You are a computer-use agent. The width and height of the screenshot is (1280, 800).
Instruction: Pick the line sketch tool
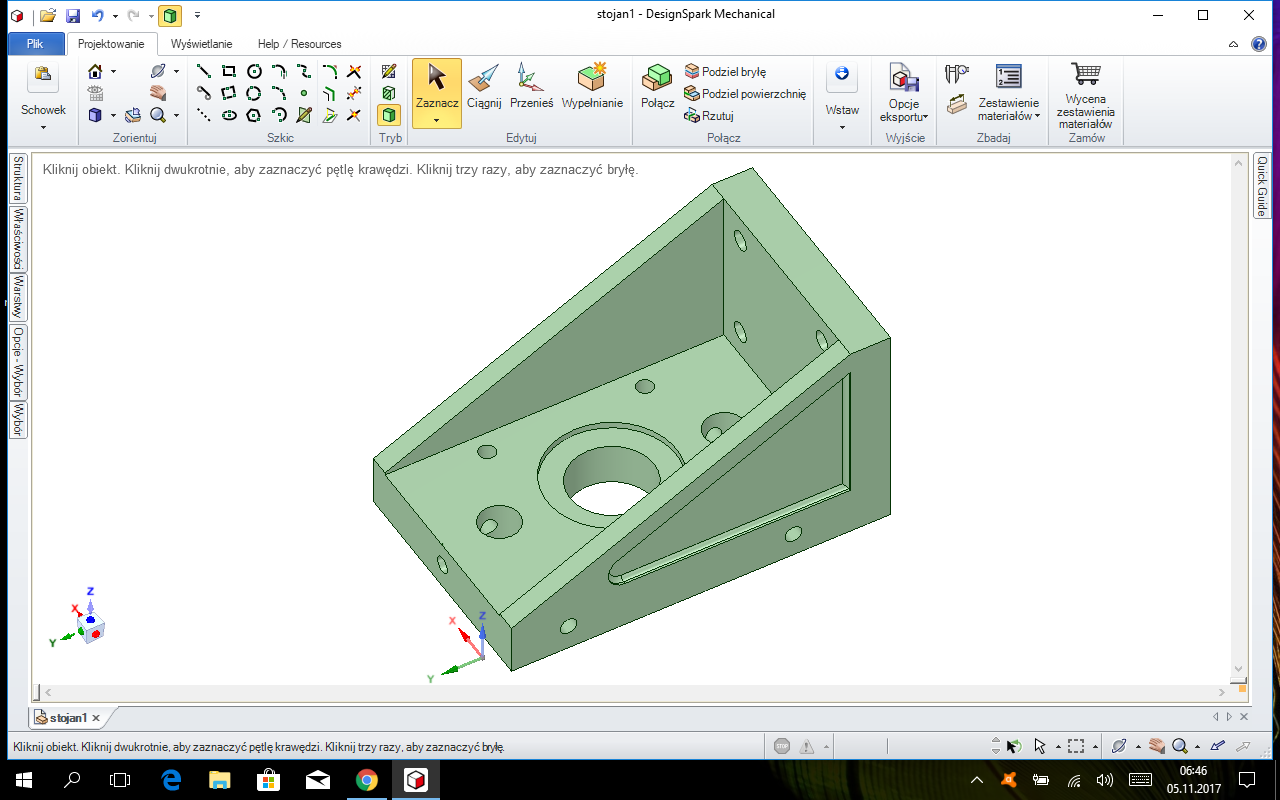(203, 72)
